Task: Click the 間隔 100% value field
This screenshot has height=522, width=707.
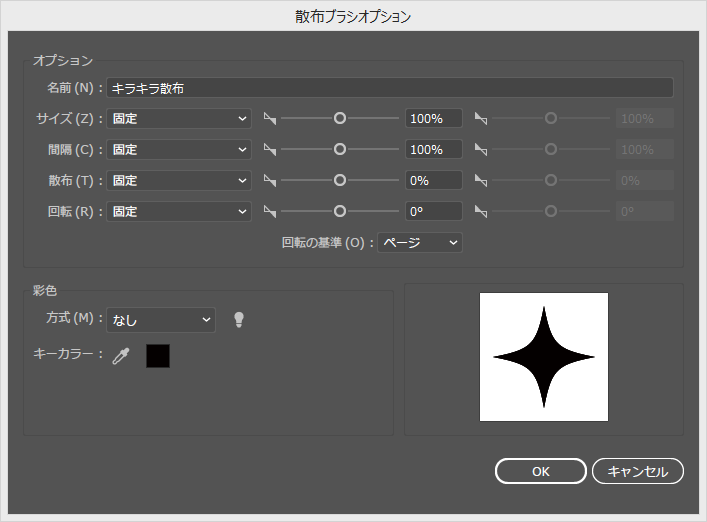Action: pos(434,150)
